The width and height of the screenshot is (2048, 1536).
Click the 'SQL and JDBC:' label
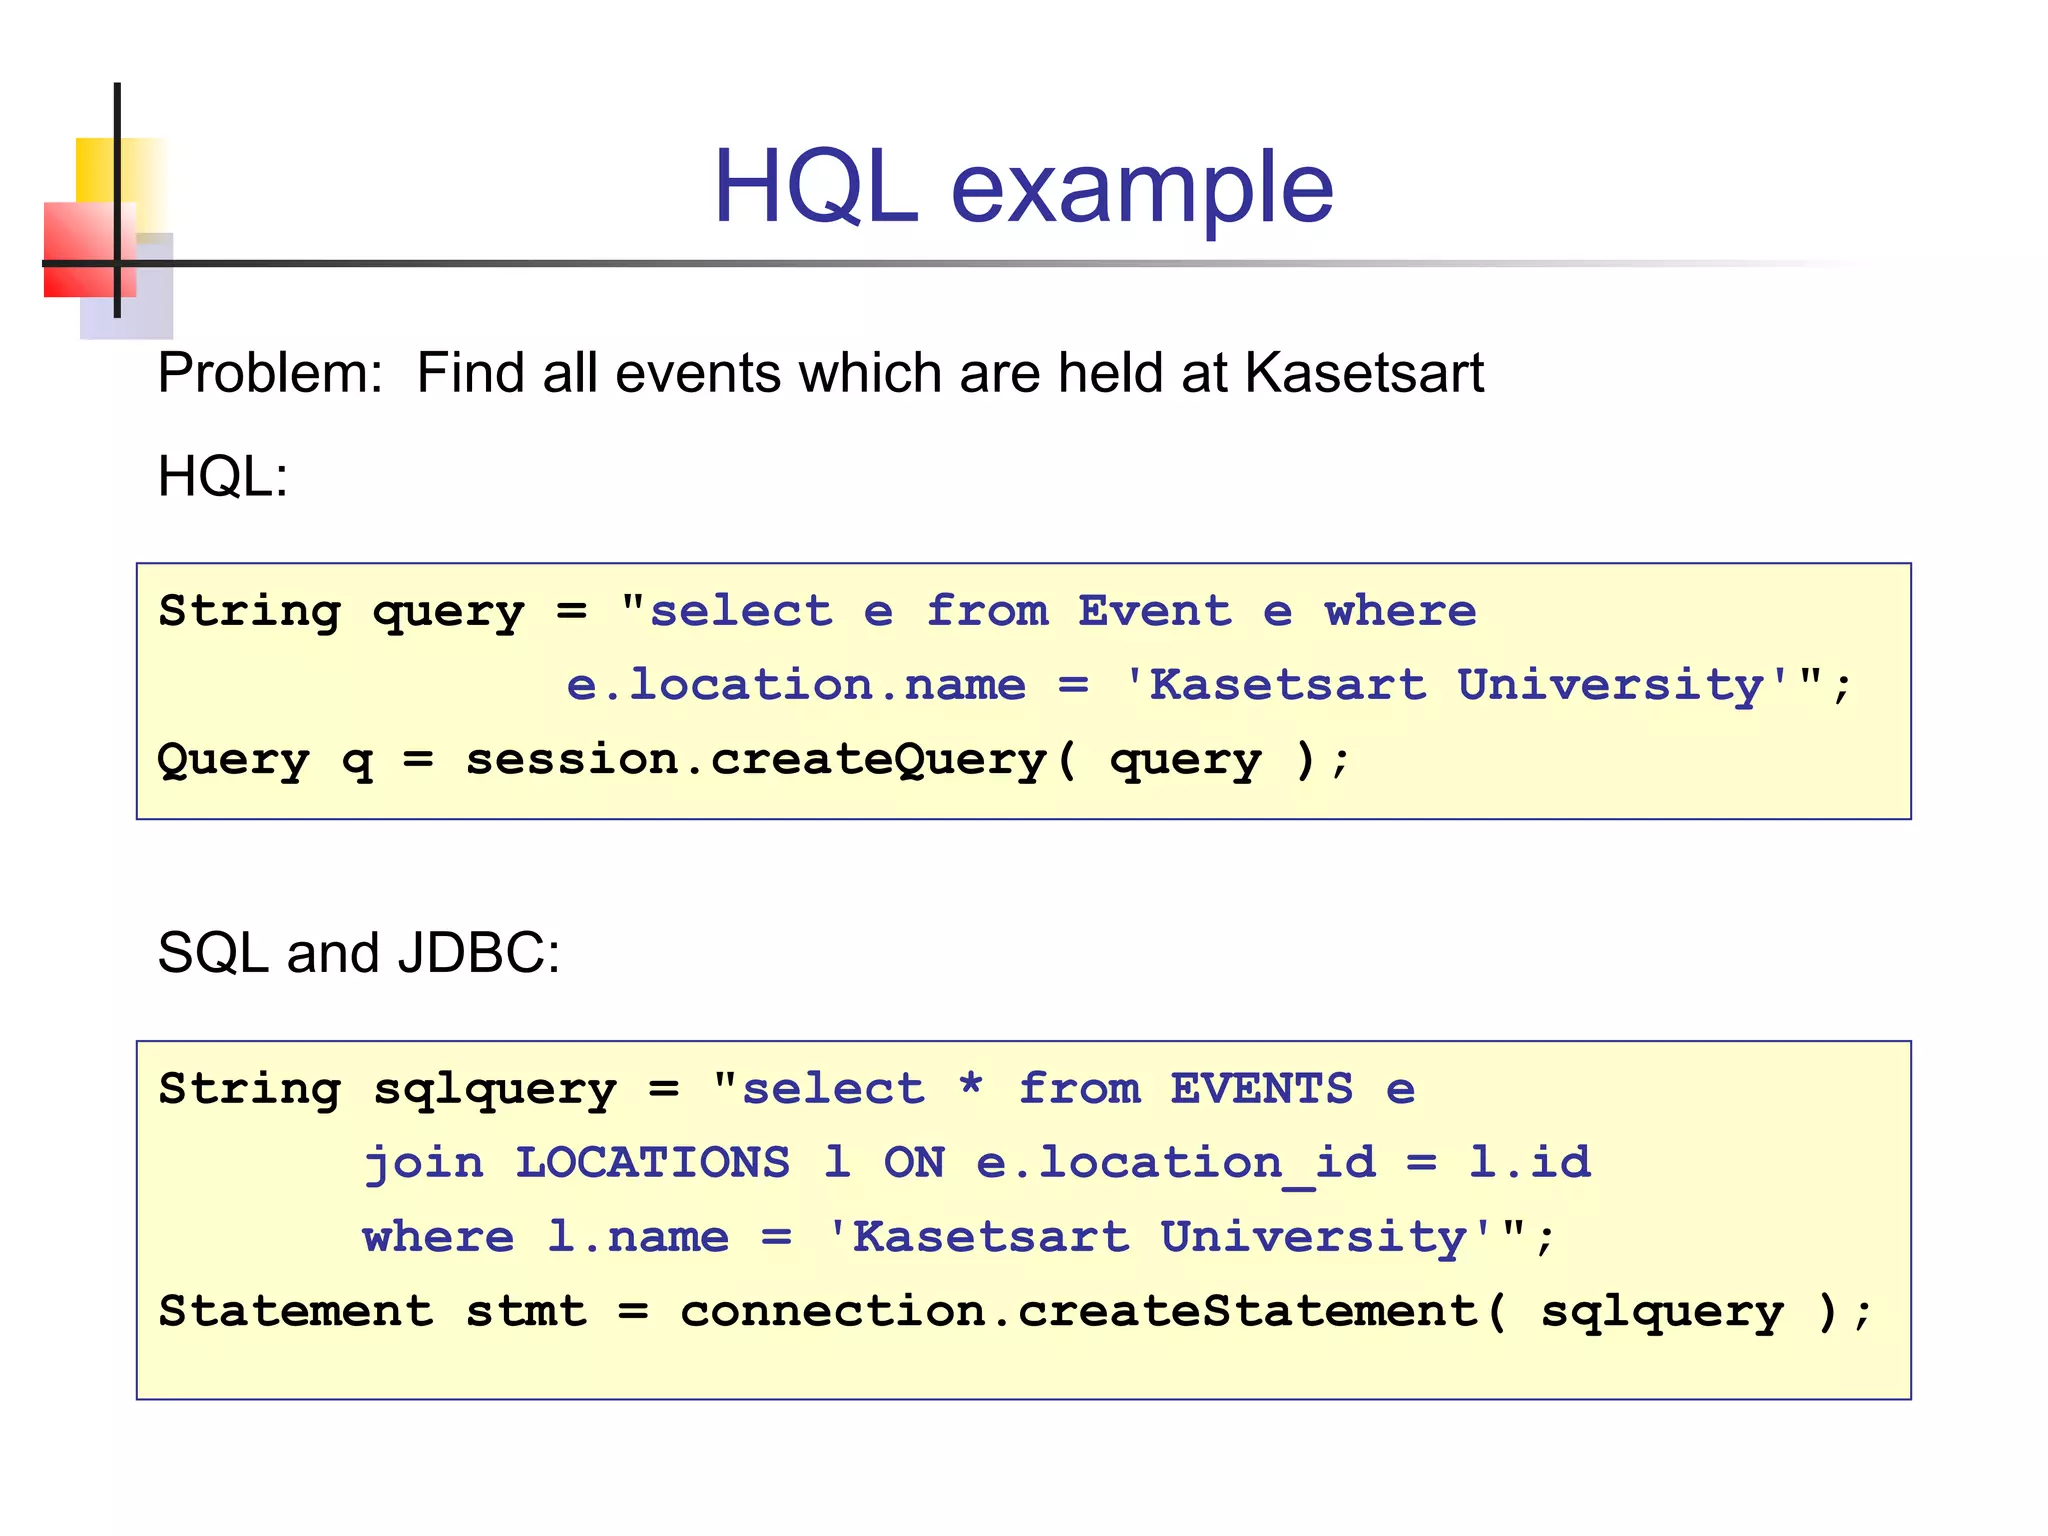click(x=358, y=952)
